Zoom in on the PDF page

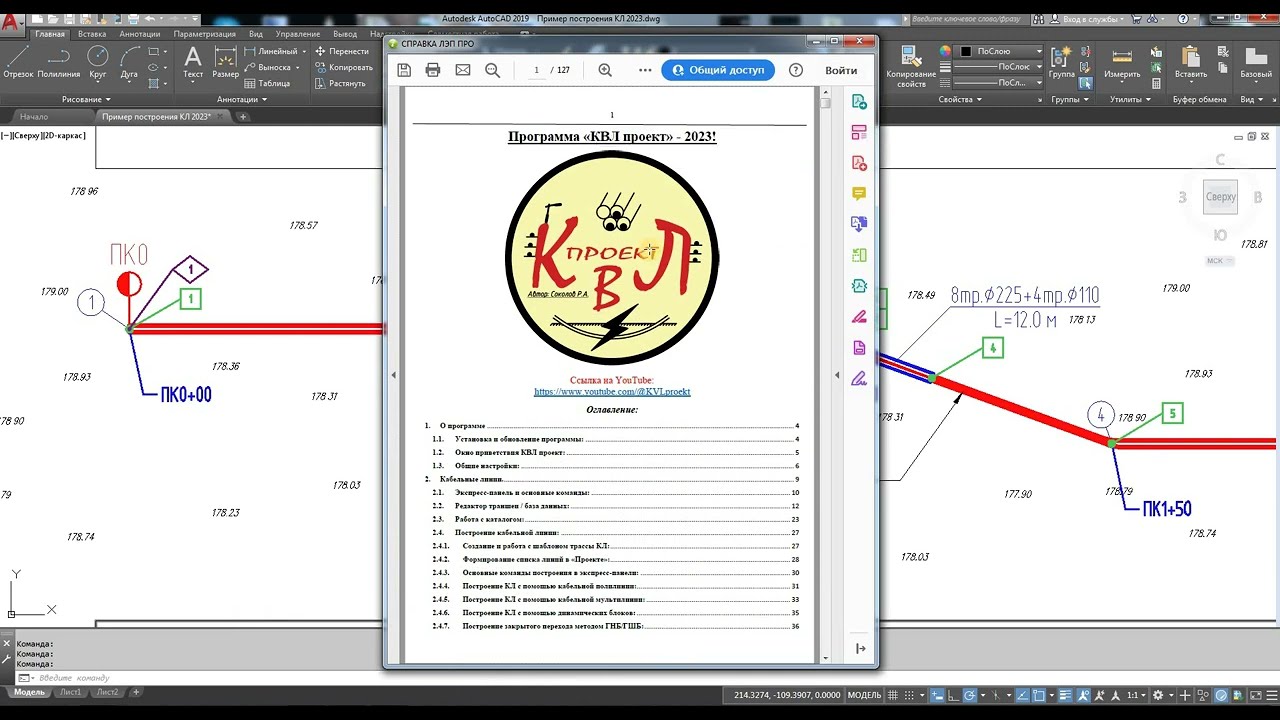click(605, 70)
